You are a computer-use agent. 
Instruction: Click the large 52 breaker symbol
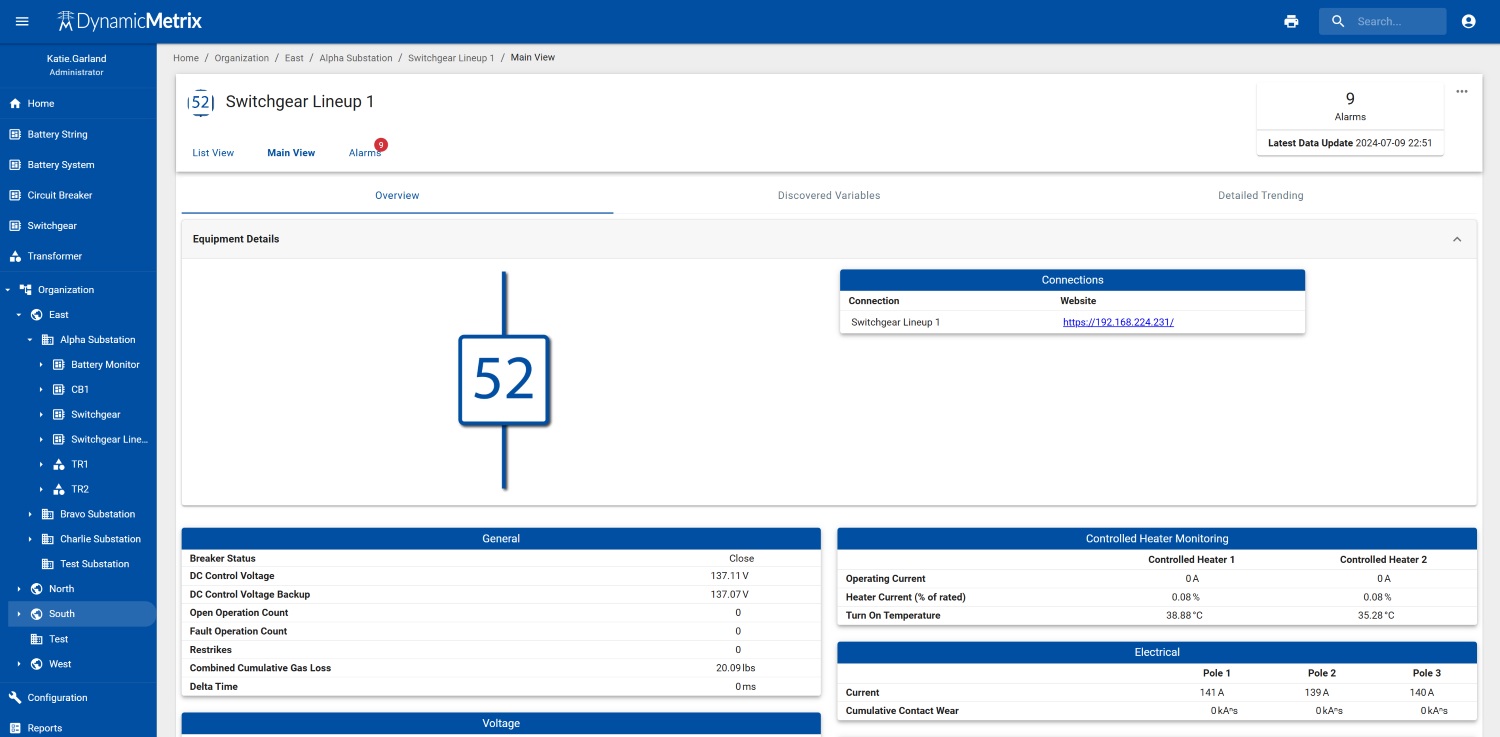[504, 380]
